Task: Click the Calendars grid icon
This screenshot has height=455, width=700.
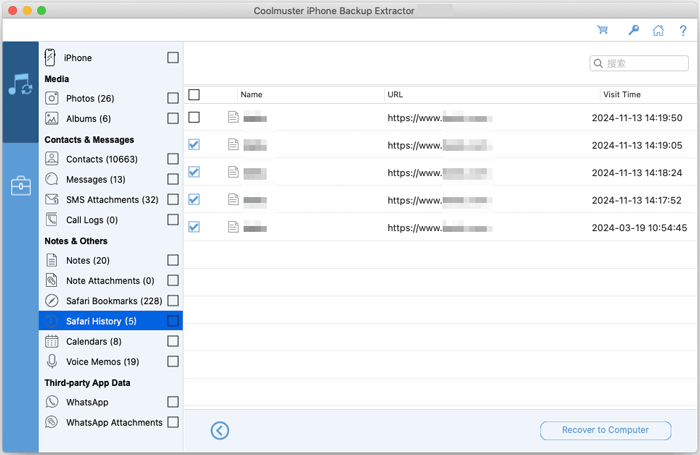Action: click(x=52, y=341)
